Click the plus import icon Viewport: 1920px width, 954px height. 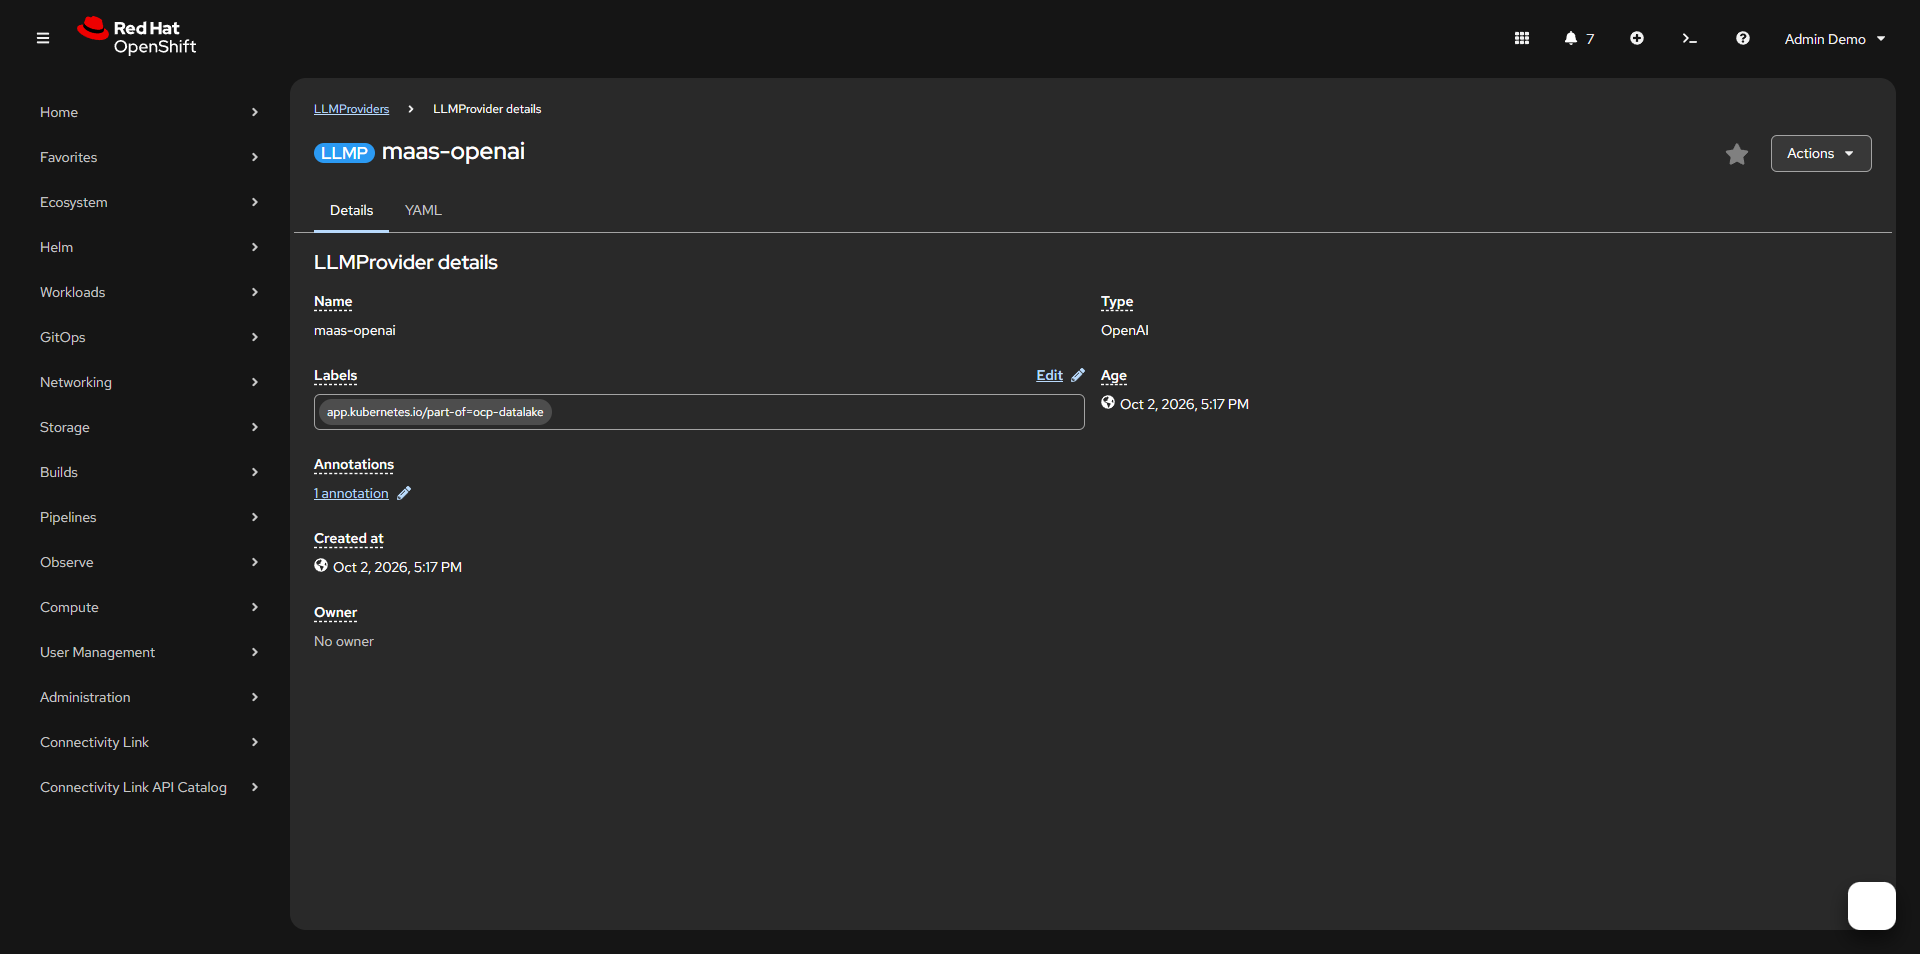1637,38
